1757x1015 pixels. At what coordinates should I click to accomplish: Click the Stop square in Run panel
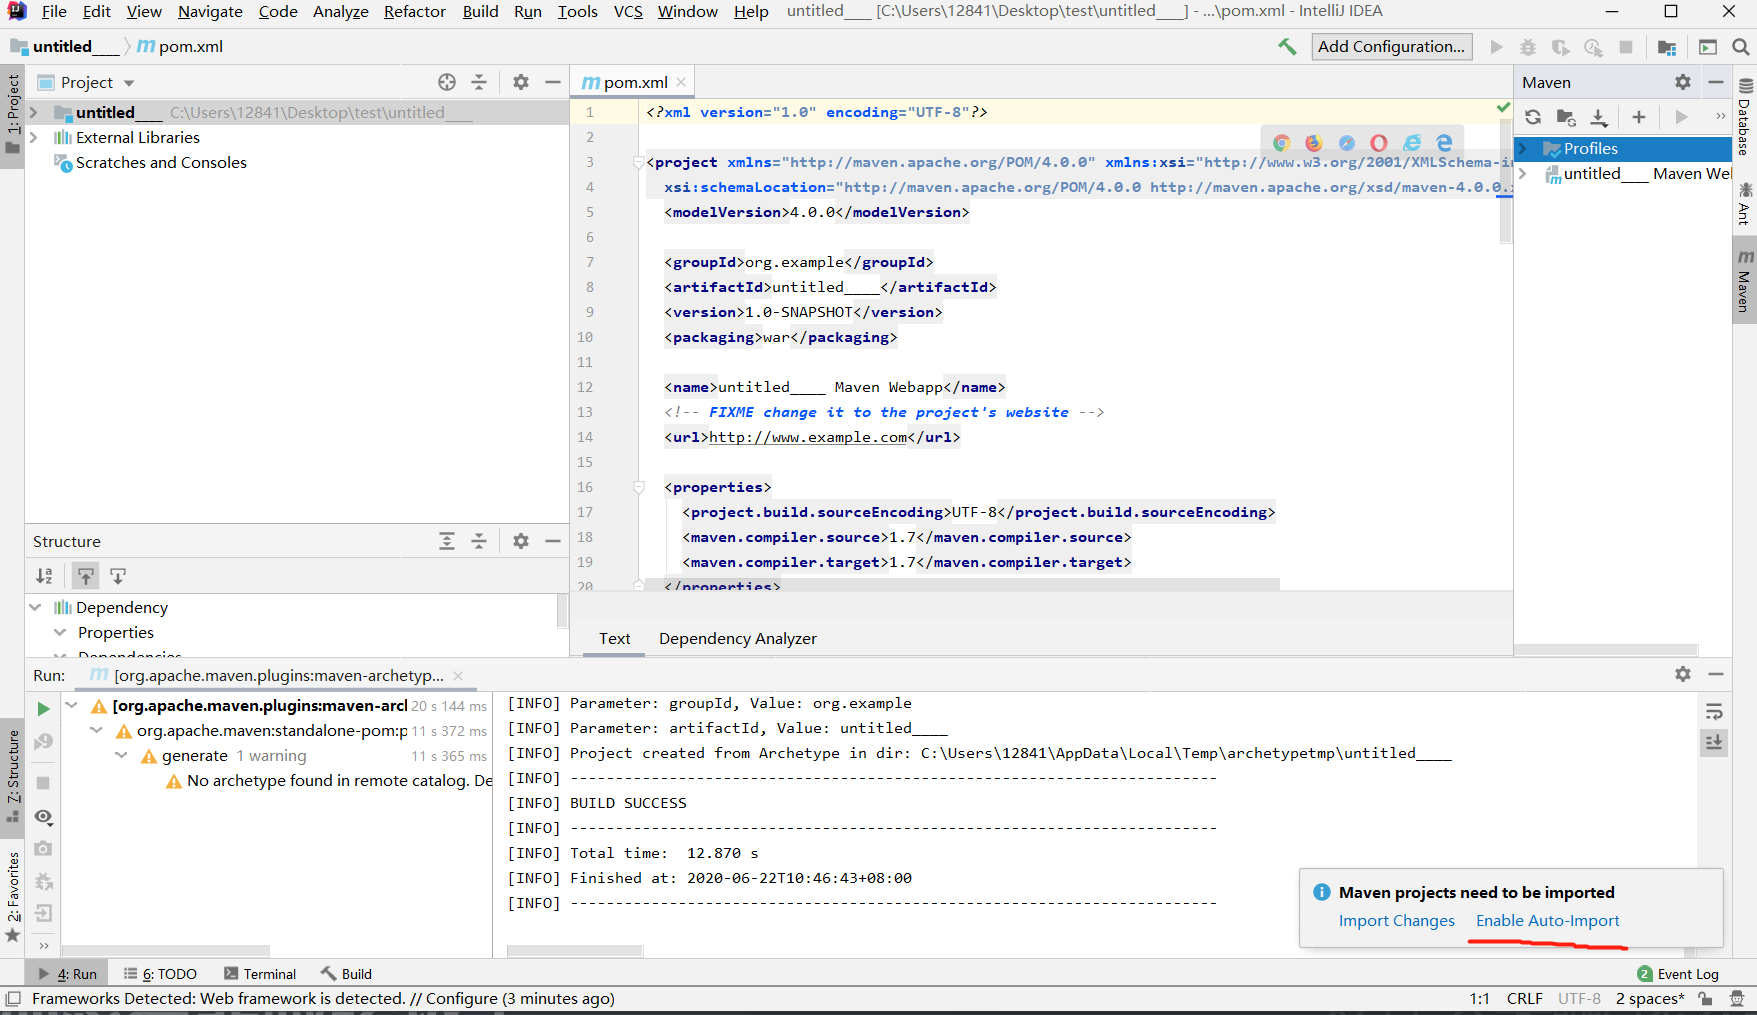tap(43, 783)
